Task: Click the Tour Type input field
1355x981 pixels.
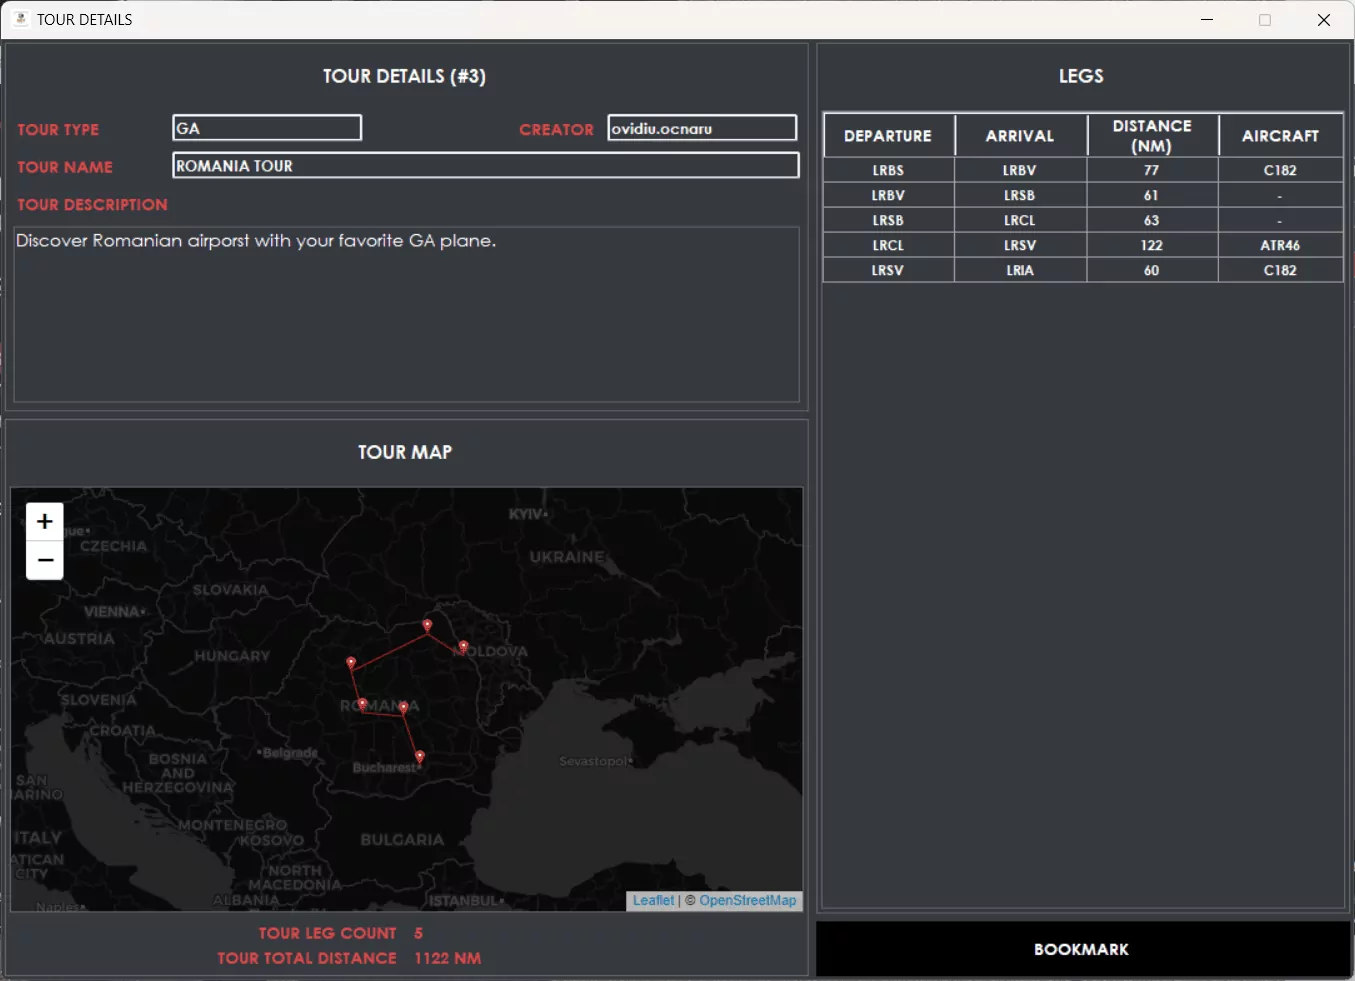Action: tap(267, 128)
